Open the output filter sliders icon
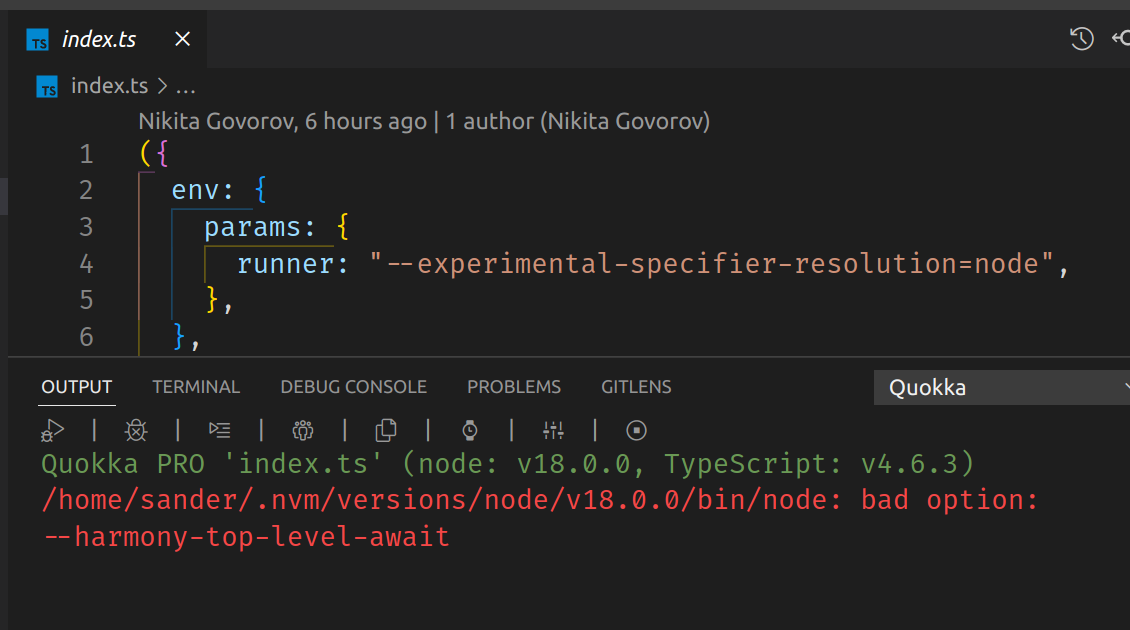This screenshot has width=1130, height=630. 553,430
